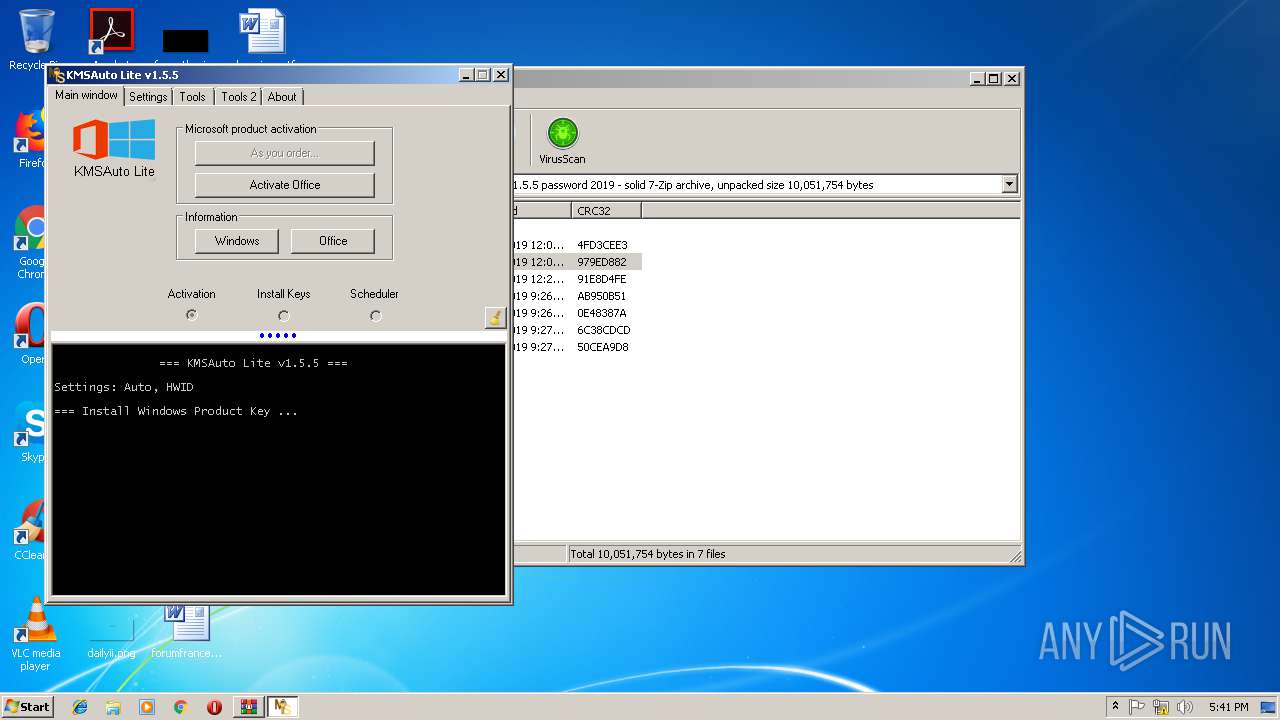Click the taskbar clock showing 5:41 PM

[1228, 707]
